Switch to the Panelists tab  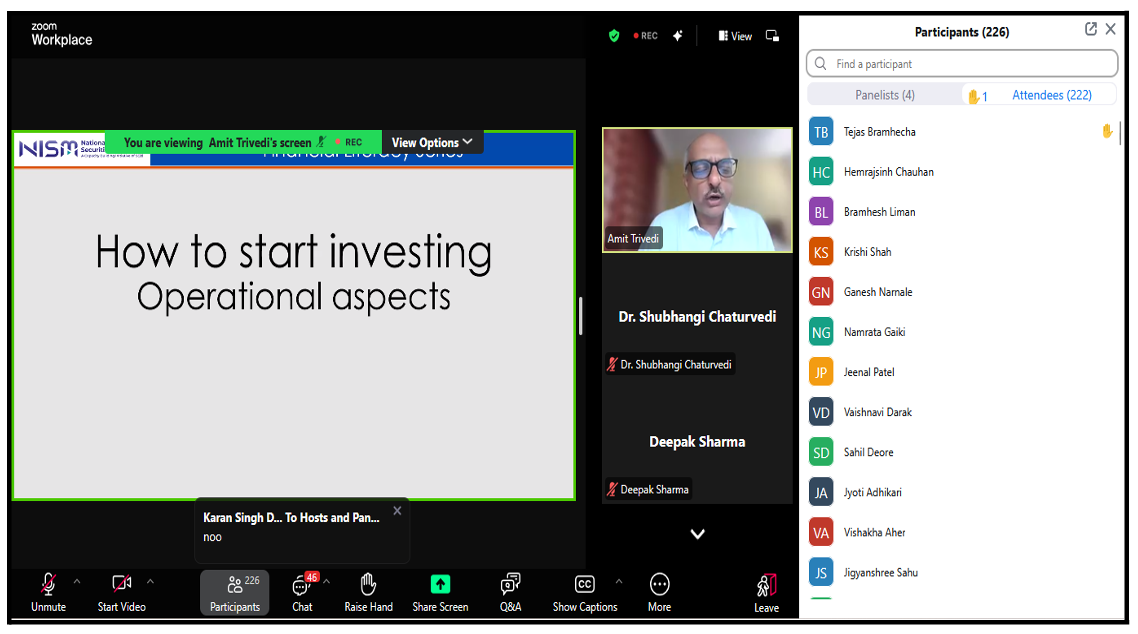pyautogui.click(x=884, y=95)
